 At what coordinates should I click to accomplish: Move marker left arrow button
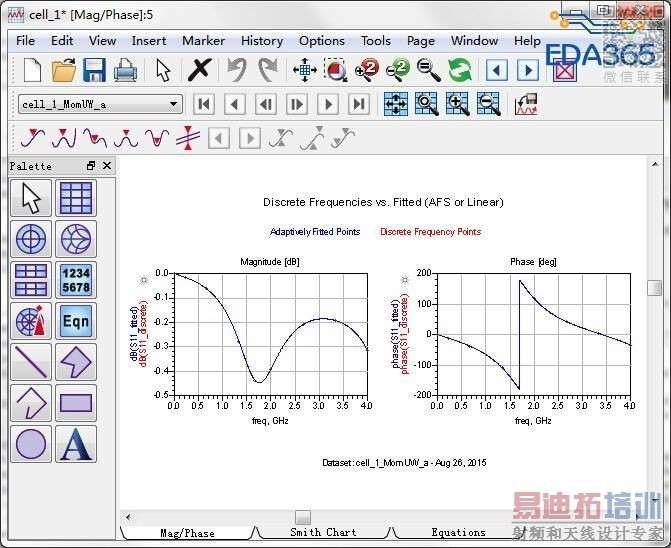point(219,138)
